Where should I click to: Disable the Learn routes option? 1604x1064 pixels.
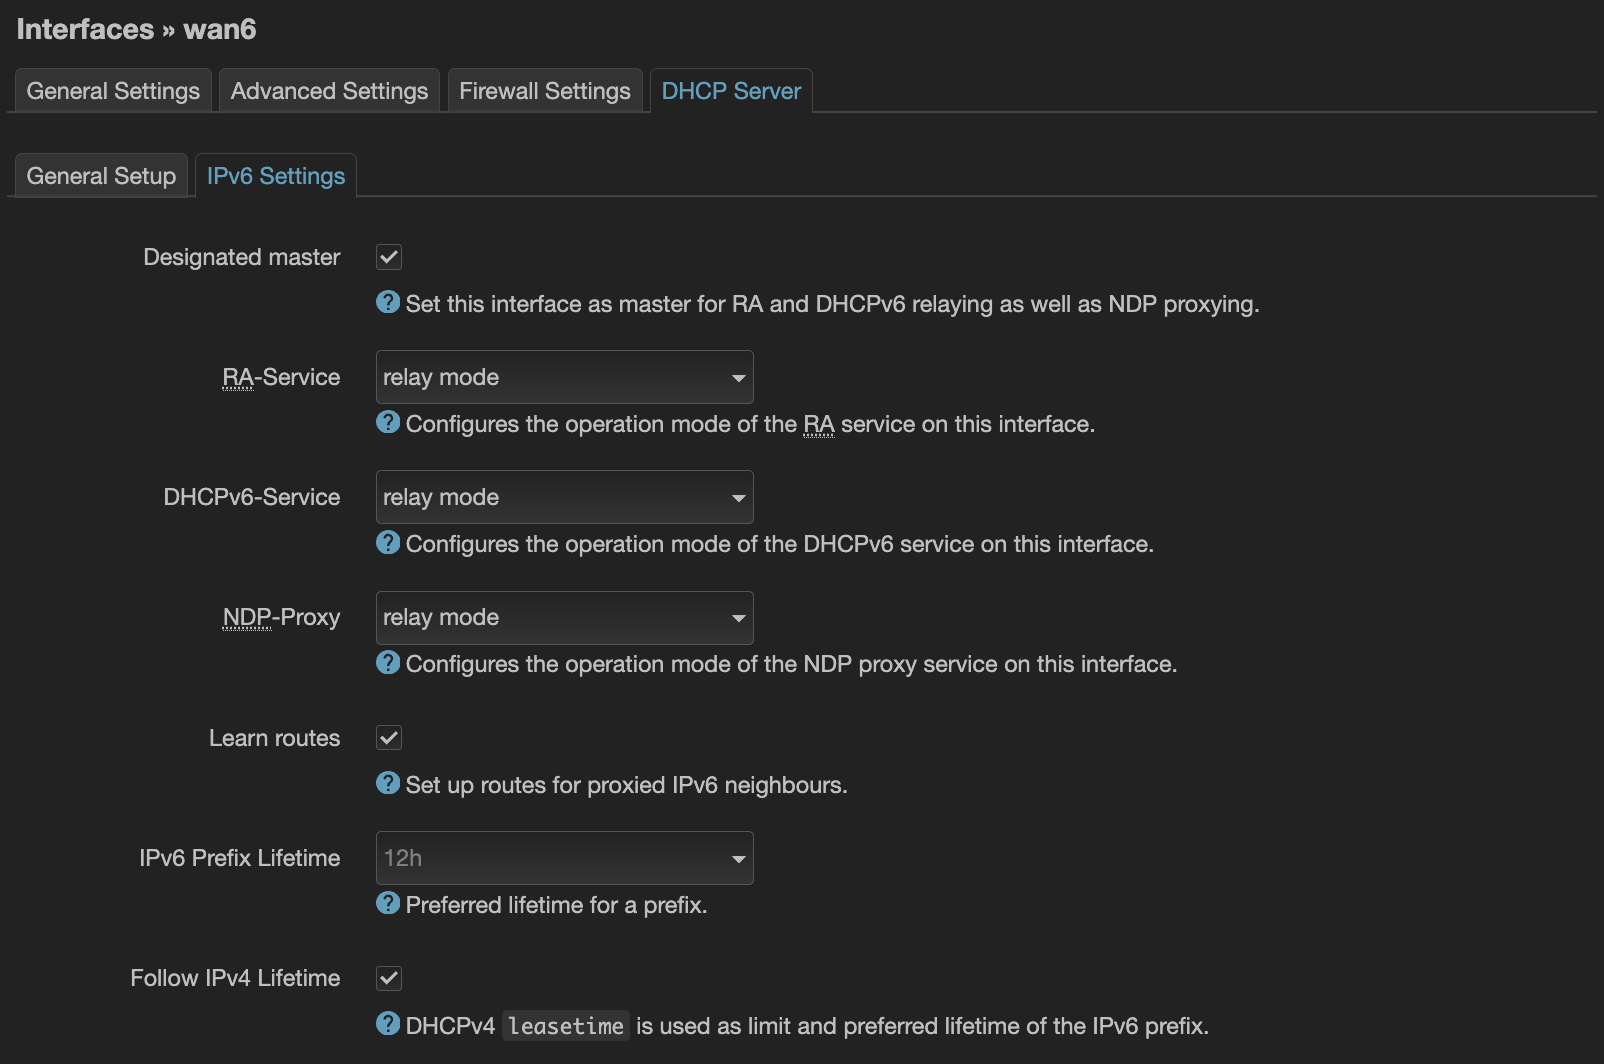tap(388, 738)
